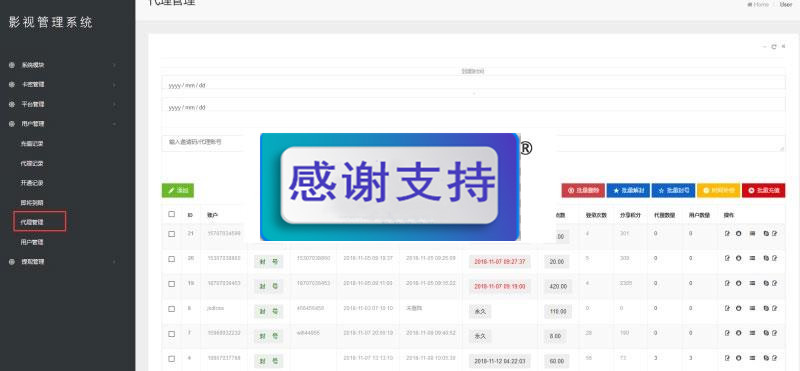The width and height of the screenshot is (800, 371).
Task: Click the gear icon beside 卡密管理
Action: click(11, 85)
